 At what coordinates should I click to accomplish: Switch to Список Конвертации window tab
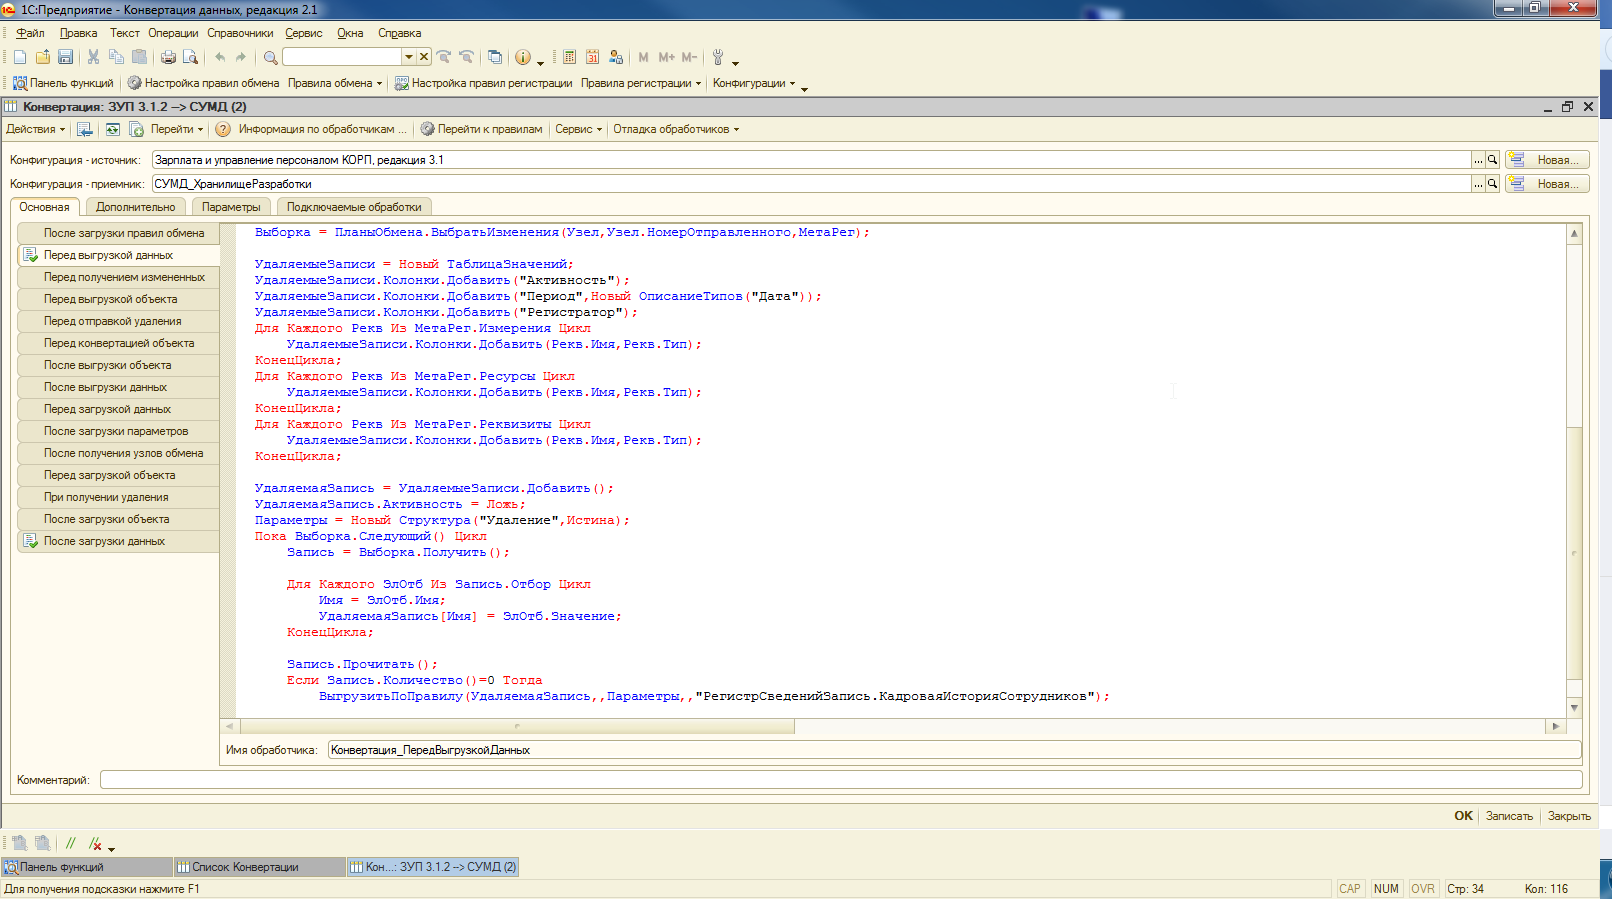pyautogui.click(x=259, y=867)
